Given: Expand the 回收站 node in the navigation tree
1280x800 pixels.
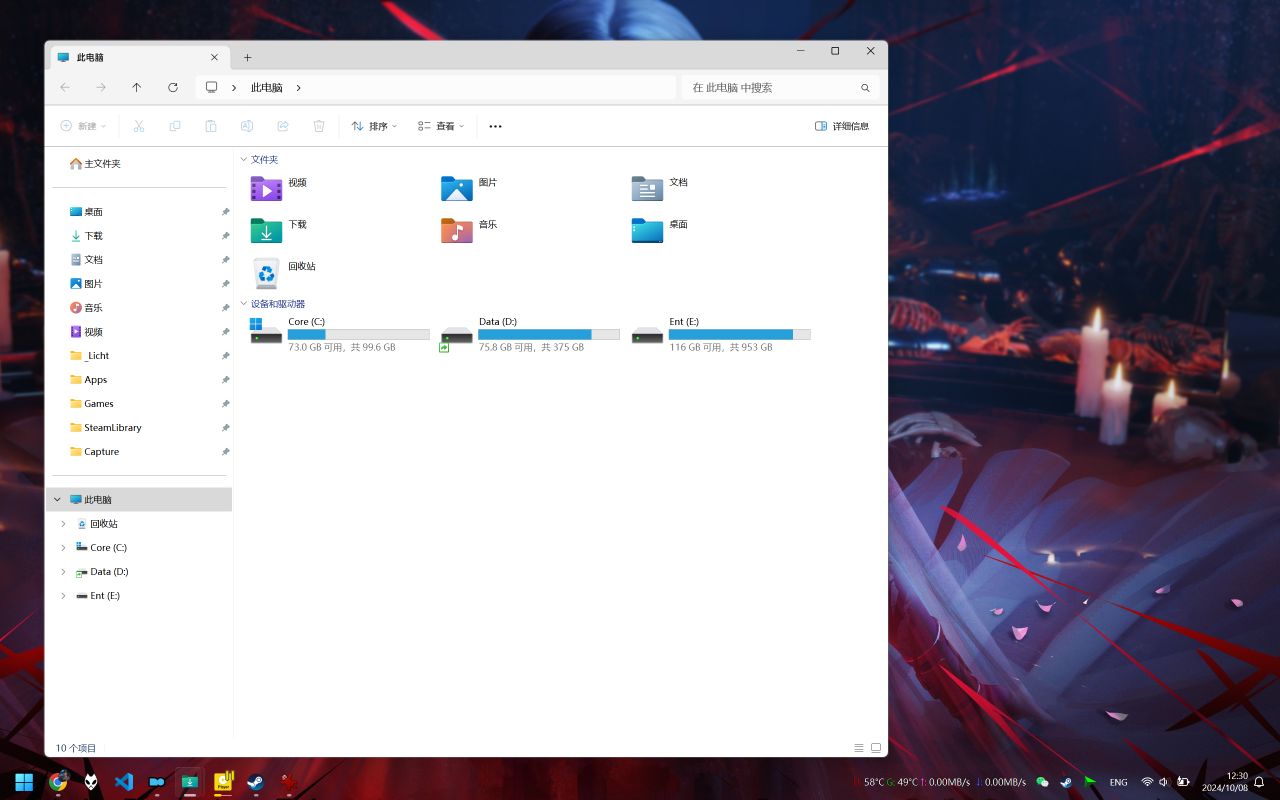Looking at the screenshot, I should pos(63,523).
